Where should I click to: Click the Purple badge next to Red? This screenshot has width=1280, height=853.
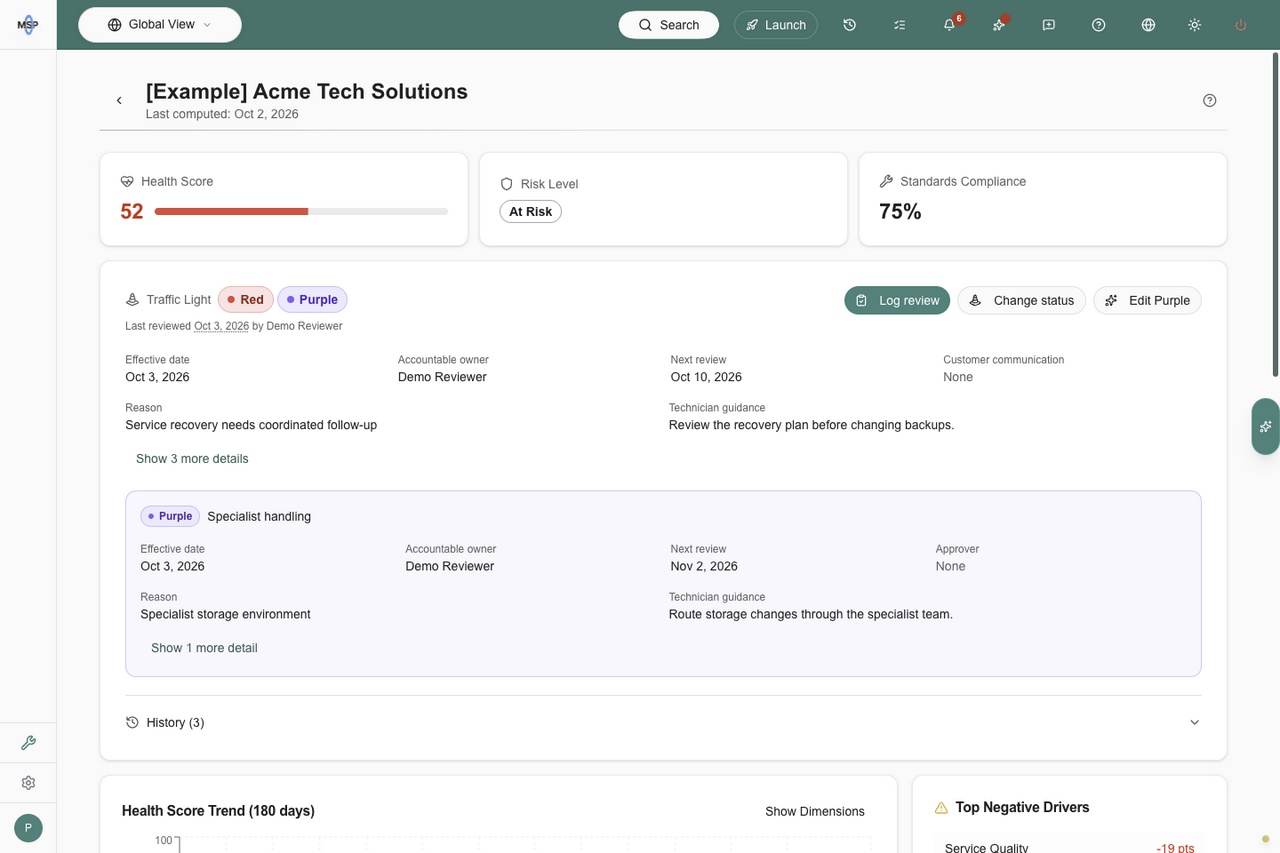click(312, 300)
